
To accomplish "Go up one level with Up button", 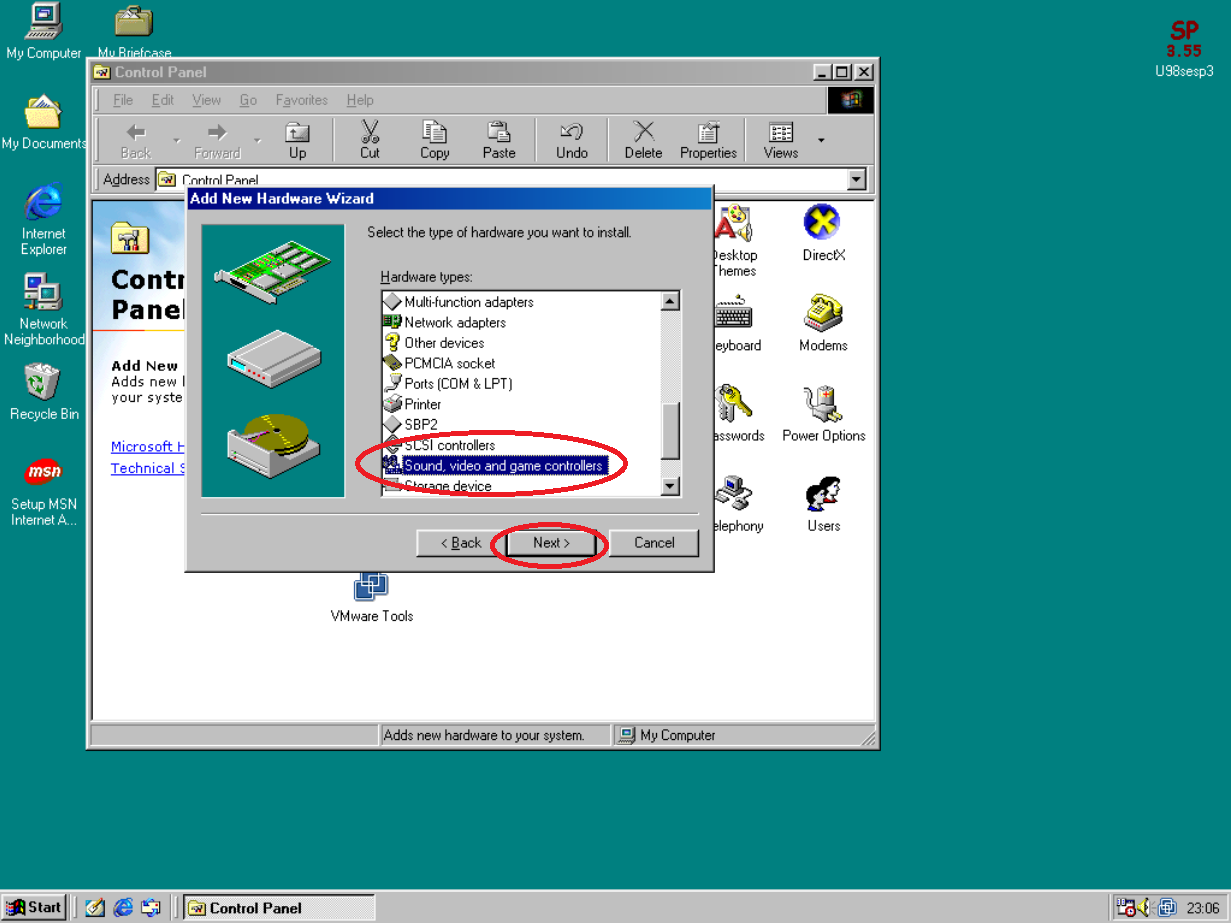I will click(297, 140).
